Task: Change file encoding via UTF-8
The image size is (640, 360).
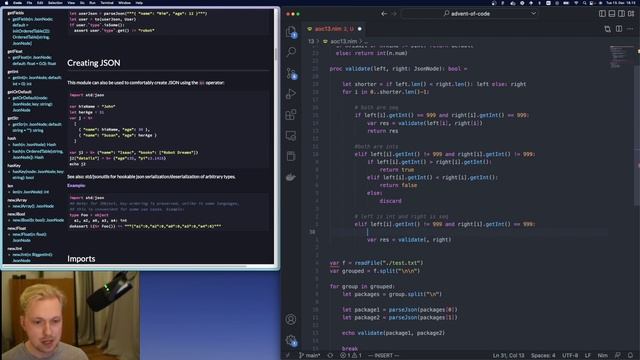Action: tap(570, 356)
